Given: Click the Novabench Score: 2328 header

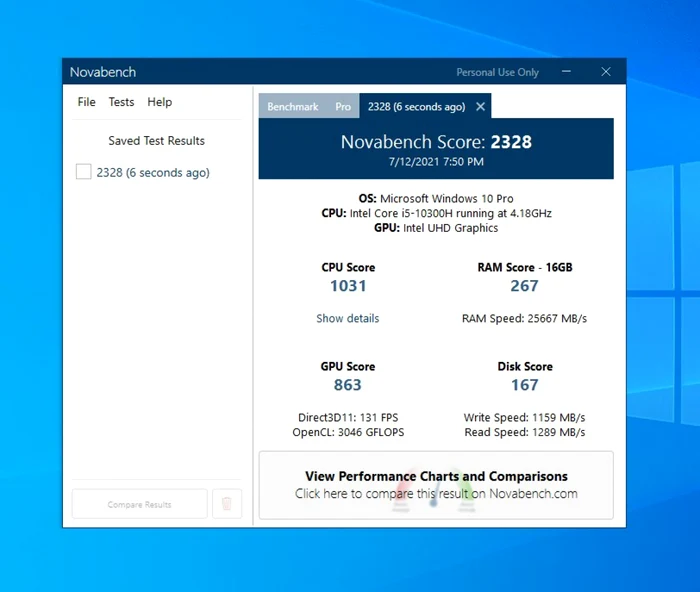Looking at the screenshot, I should pyautogui.click(x=436, y=142).
